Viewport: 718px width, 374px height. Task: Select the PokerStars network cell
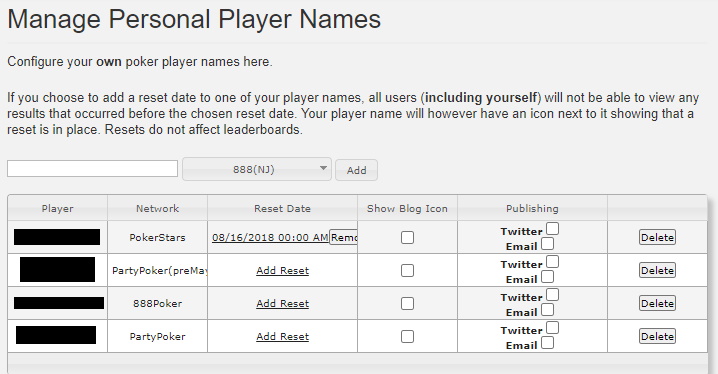pos(158,238)
